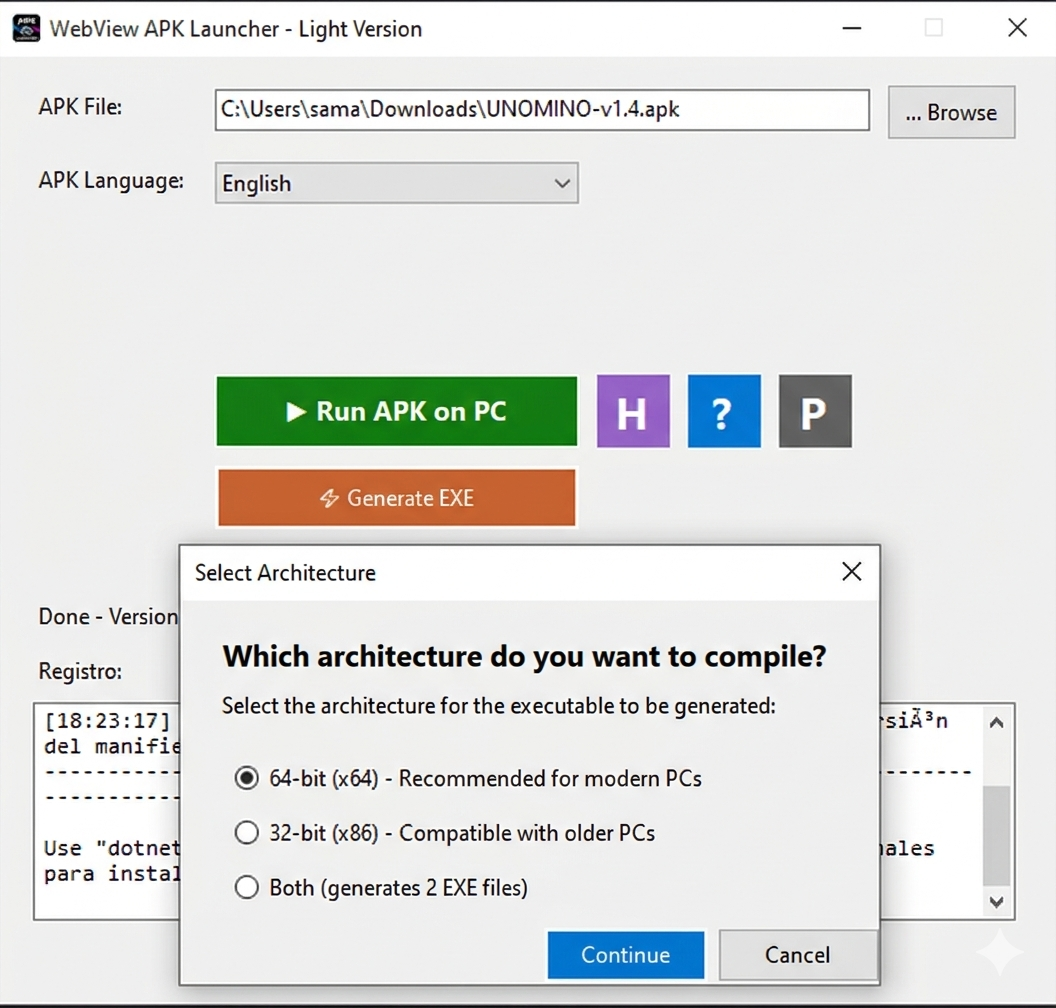Image resolution: width=1056 pixels, height=1008 pixels.
Task: Click the log scrollbar thumb
Action: 997,835
